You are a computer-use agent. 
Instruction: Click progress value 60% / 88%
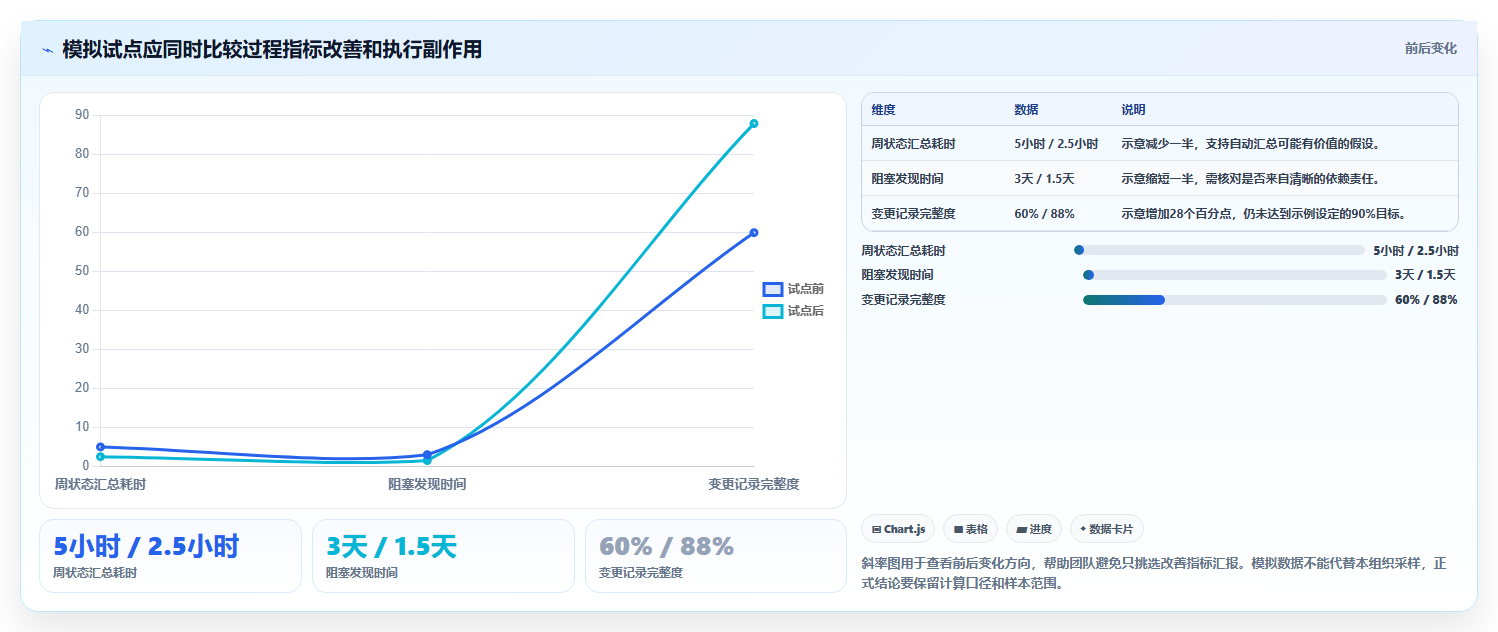1426,299
